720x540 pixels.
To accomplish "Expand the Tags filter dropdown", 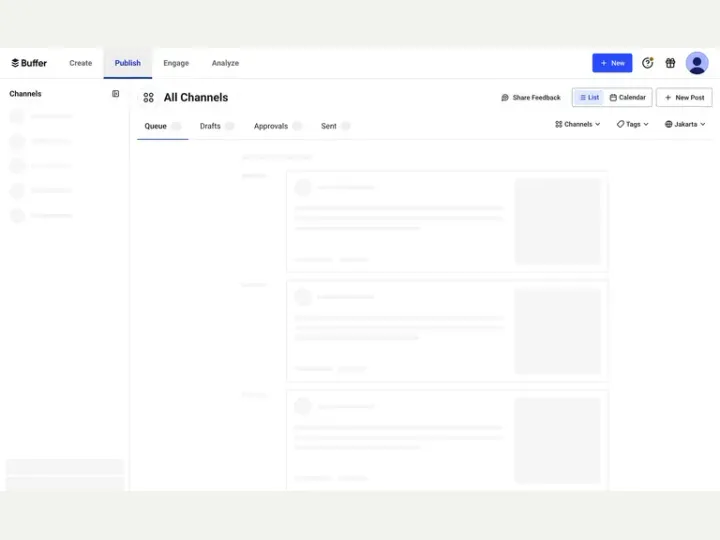I will (x=632, y=124).
